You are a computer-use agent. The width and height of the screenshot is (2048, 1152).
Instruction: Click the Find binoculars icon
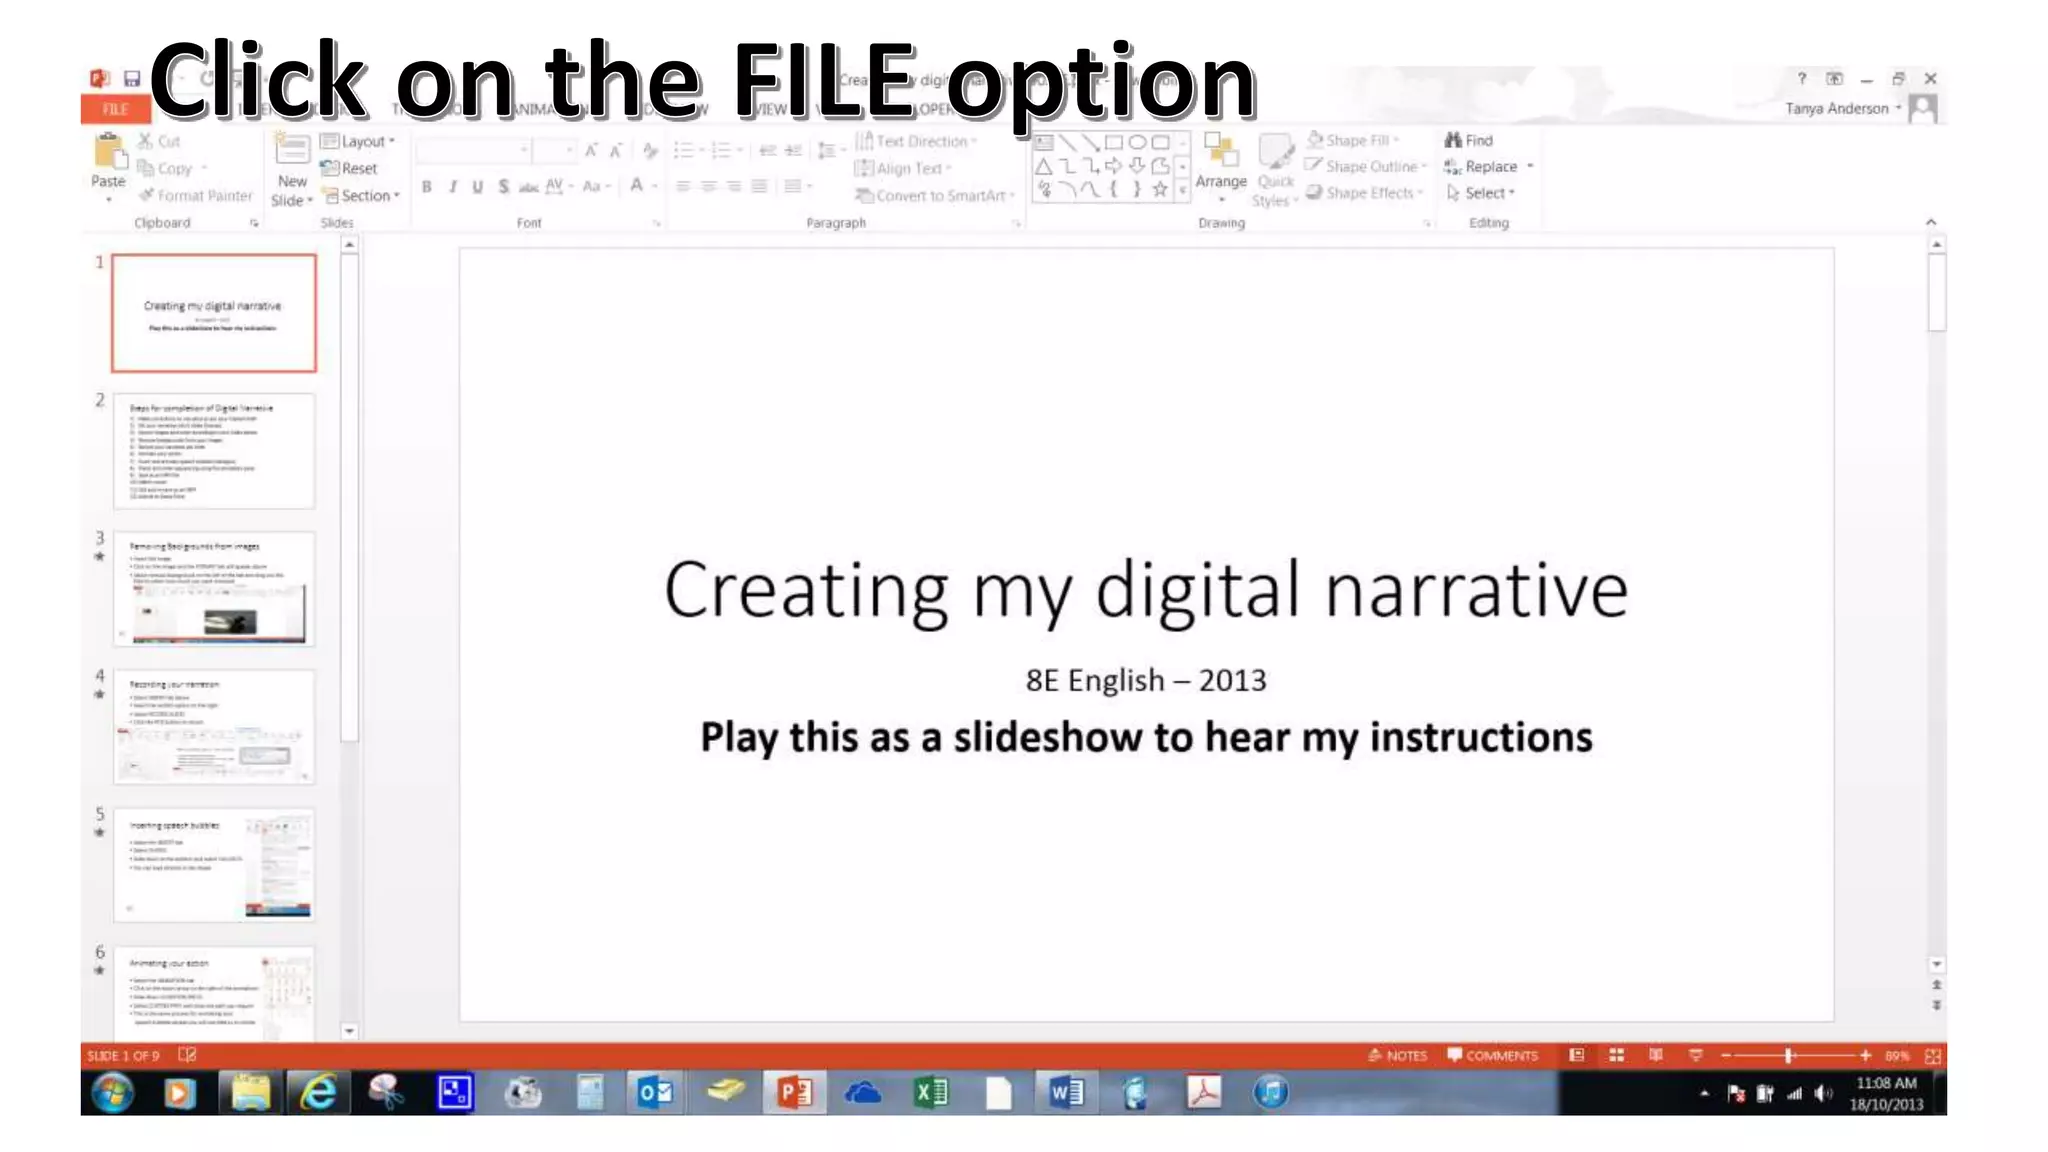(x=1453, y=140)
